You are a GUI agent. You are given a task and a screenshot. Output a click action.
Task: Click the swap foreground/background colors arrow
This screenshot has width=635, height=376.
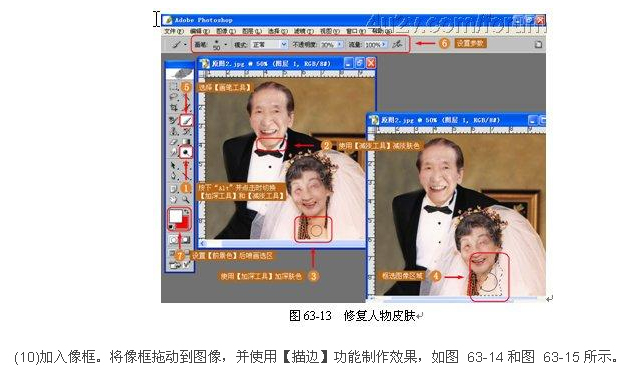point(188,211)
